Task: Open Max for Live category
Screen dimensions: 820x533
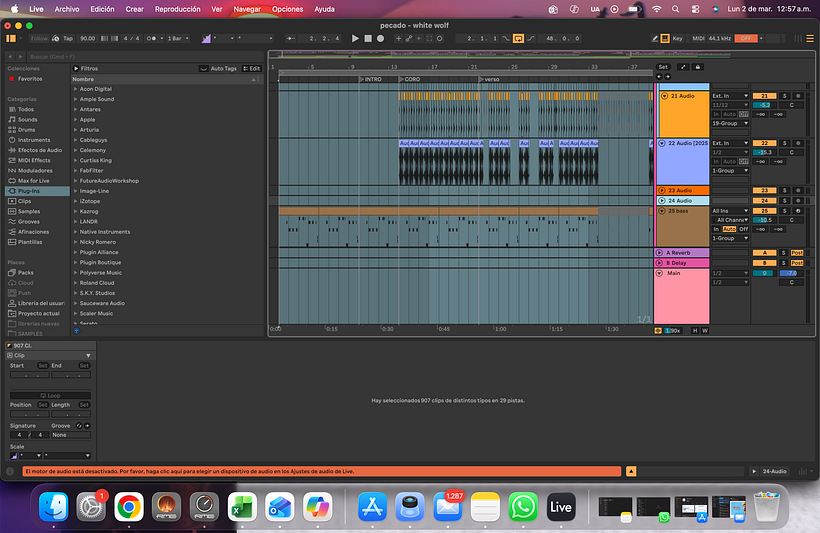Action: click(x=33, y=180)
